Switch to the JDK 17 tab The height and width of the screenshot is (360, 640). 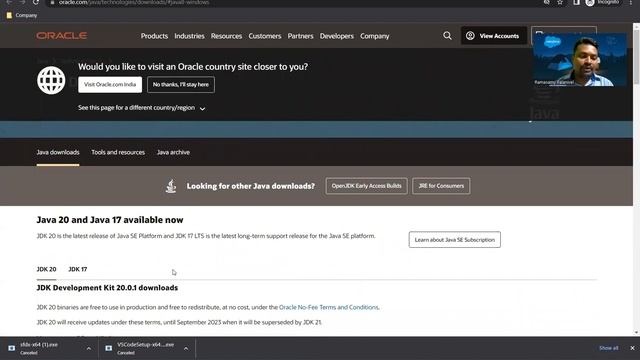pyautogui.click(x=78, y=269)
